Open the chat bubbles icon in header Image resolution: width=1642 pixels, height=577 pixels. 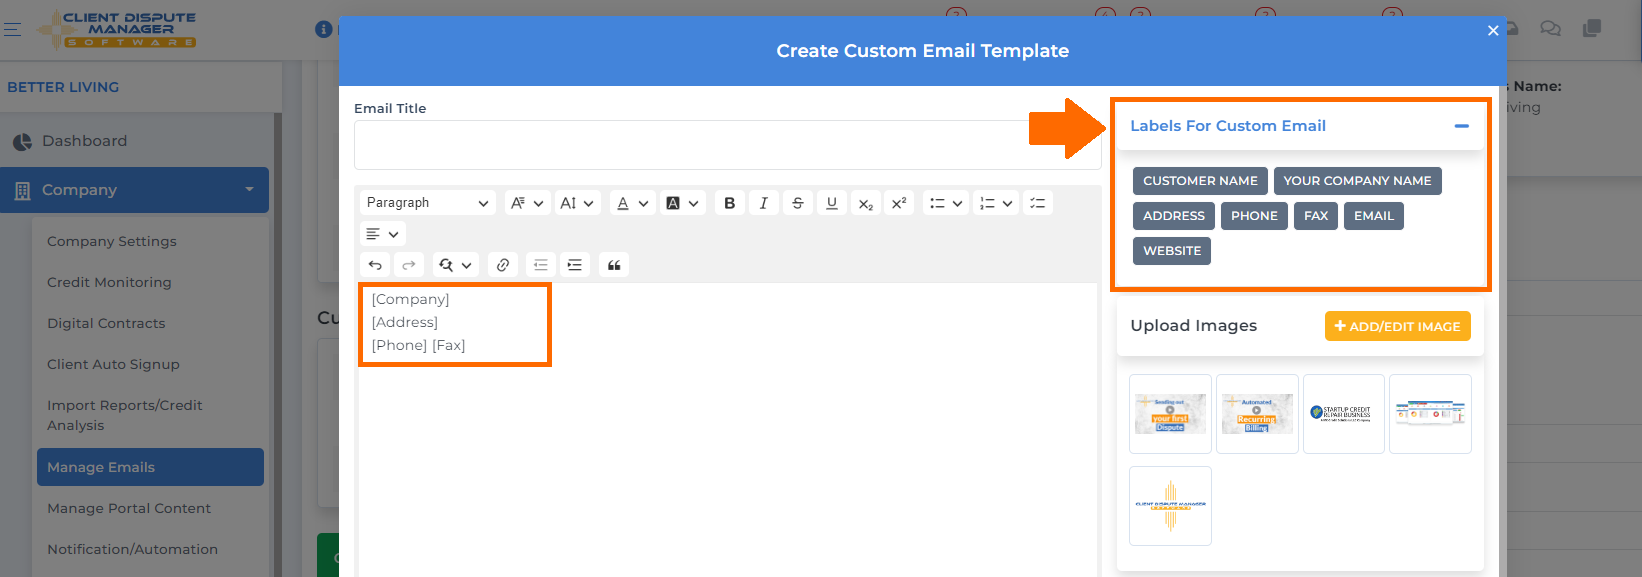(x=1550, y=29)
